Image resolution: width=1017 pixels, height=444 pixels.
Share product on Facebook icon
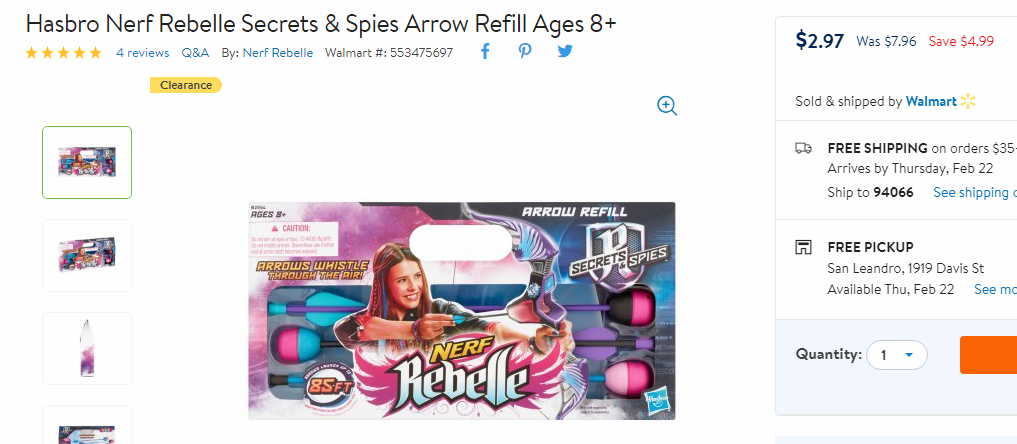pyautogui.click(x=485, y=52)
